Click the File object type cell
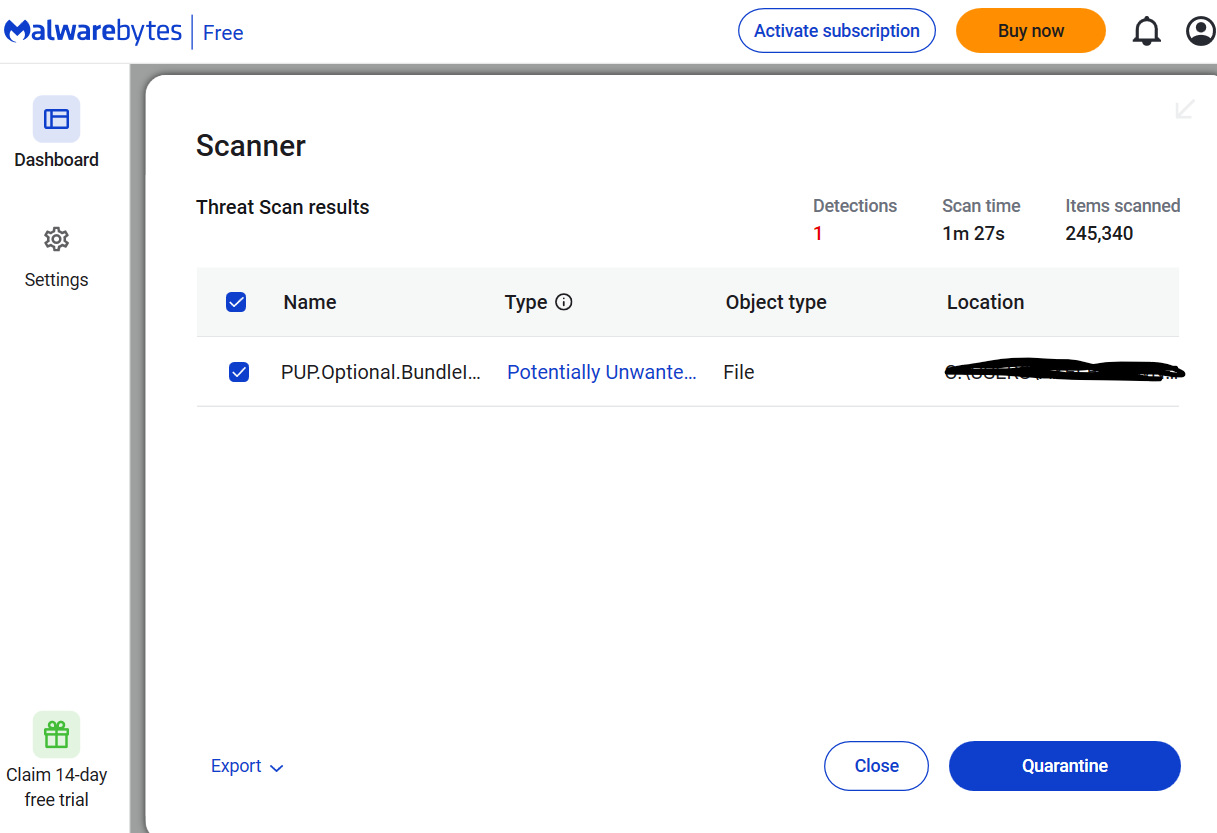This screenshot has width=1217, height=833. [x=739, y=372]
